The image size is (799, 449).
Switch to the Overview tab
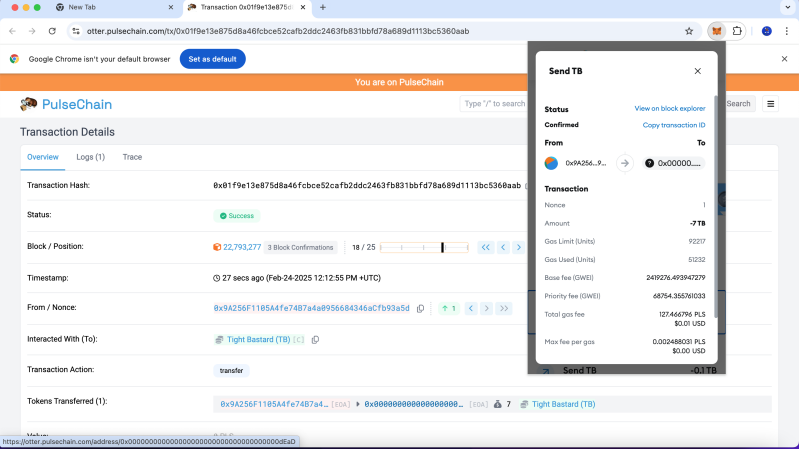click(43, 157)
